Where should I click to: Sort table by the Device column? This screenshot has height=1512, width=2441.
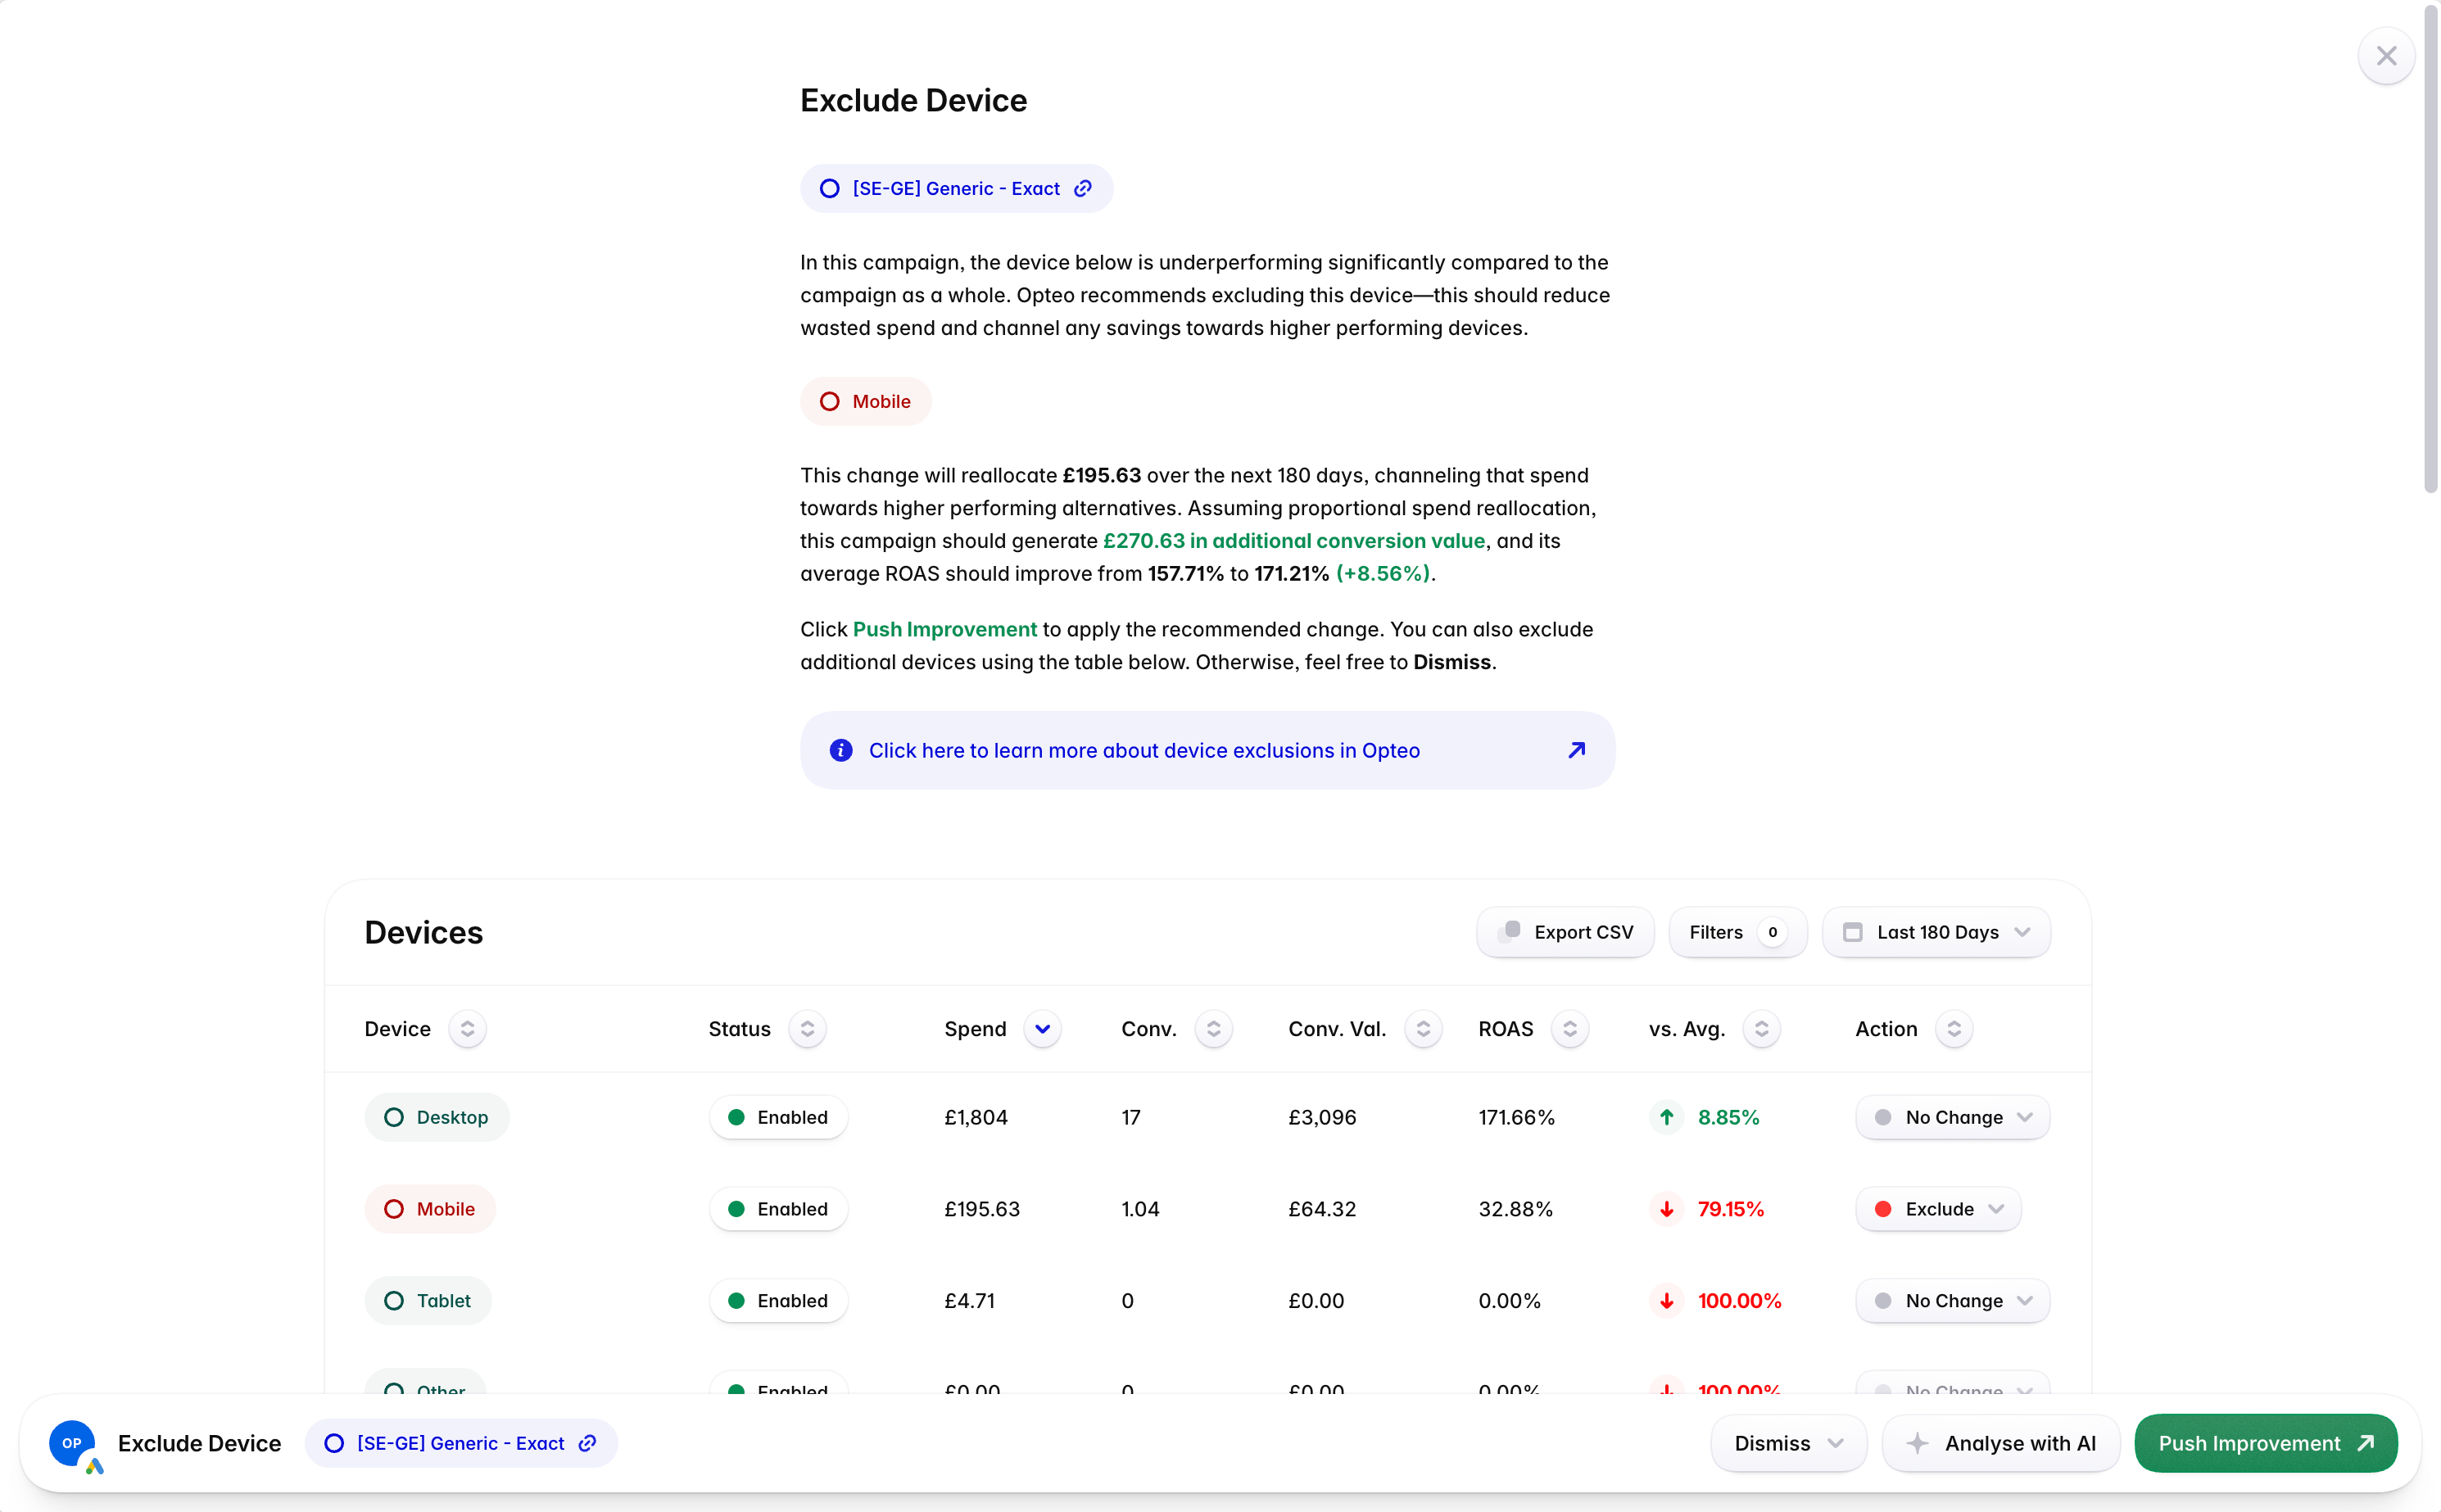467,1029
